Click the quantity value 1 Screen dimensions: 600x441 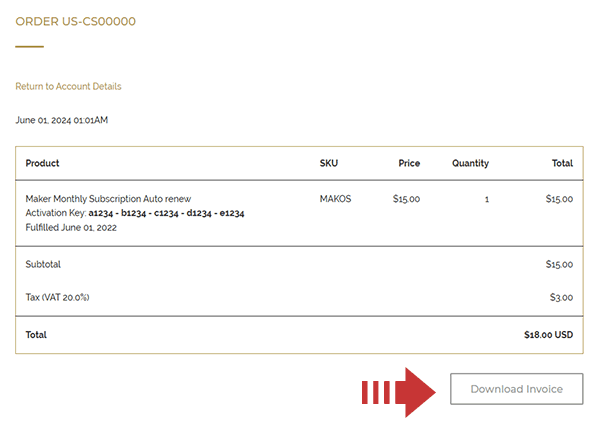coord(487,199)
